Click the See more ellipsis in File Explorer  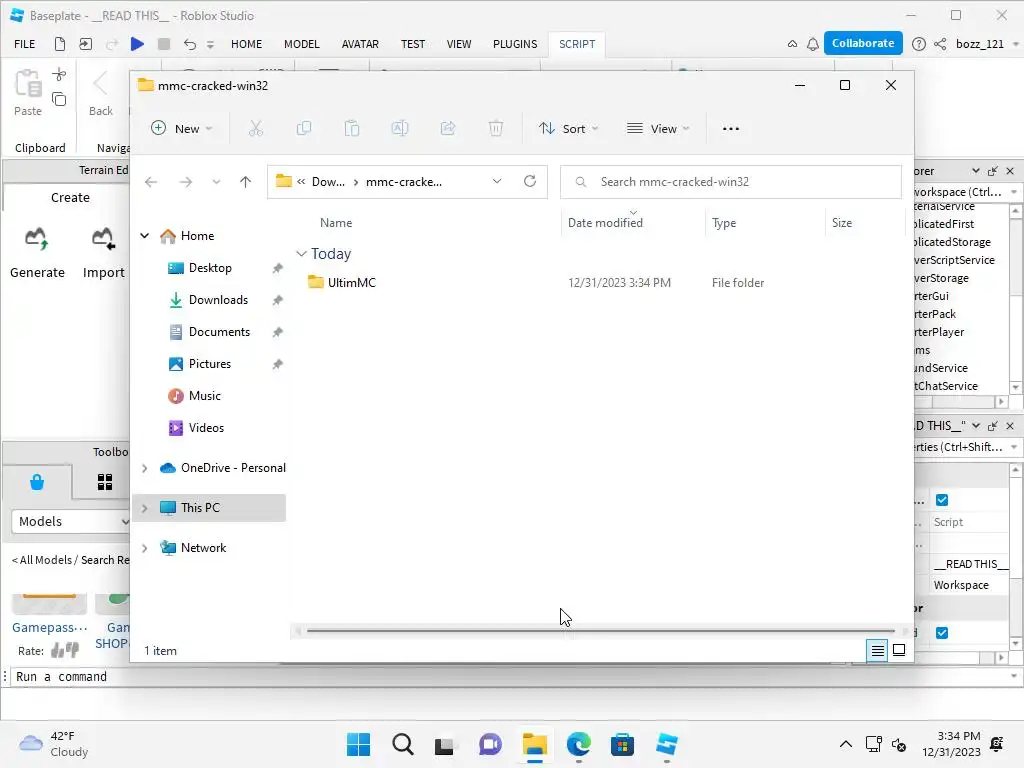(x=731, y=129)
